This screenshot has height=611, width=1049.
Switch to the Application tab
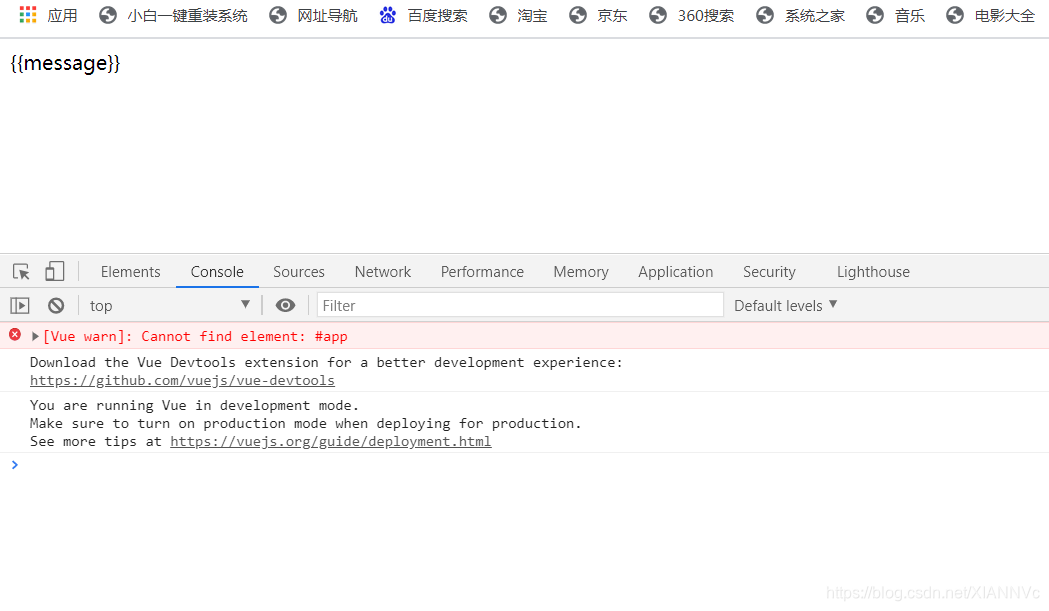675,271
